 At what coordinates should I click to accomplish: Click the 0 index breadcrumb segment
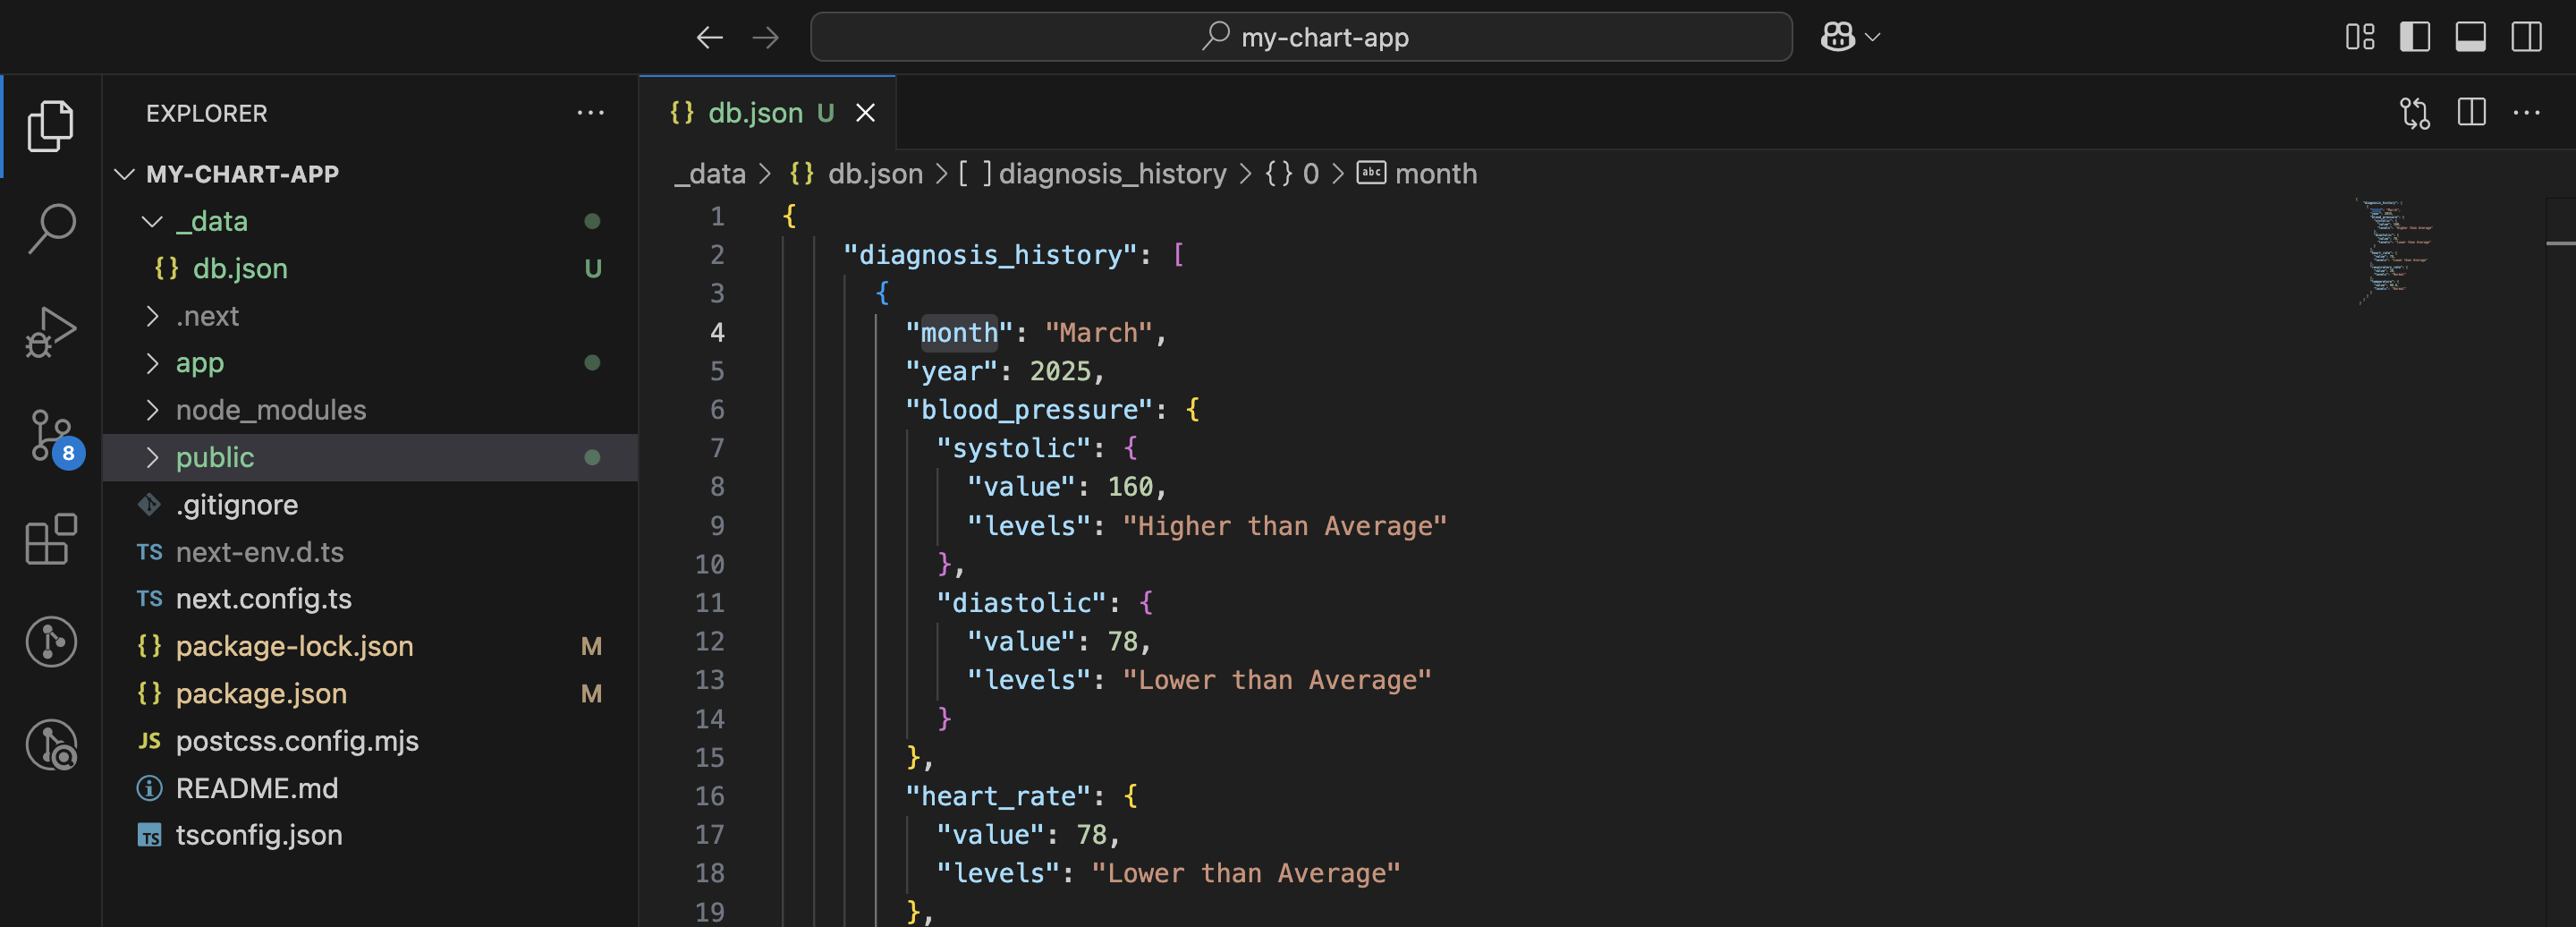click(1292, 174)
